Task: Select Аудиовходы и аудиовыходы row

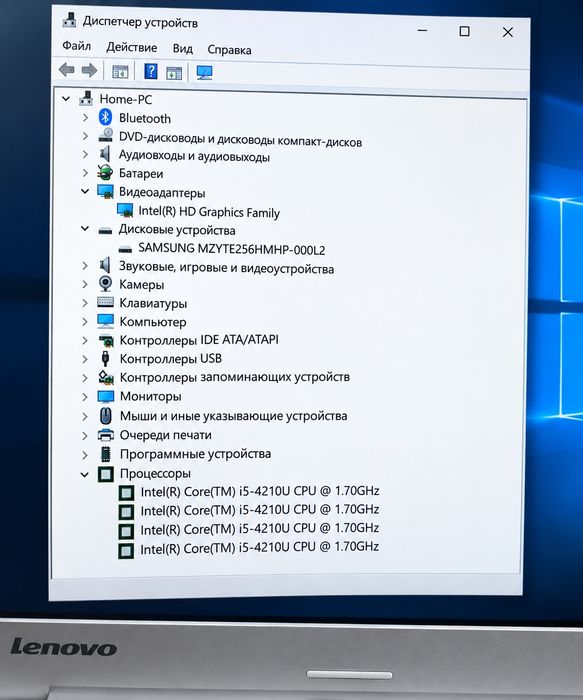Action: click(x=194, y=156)
